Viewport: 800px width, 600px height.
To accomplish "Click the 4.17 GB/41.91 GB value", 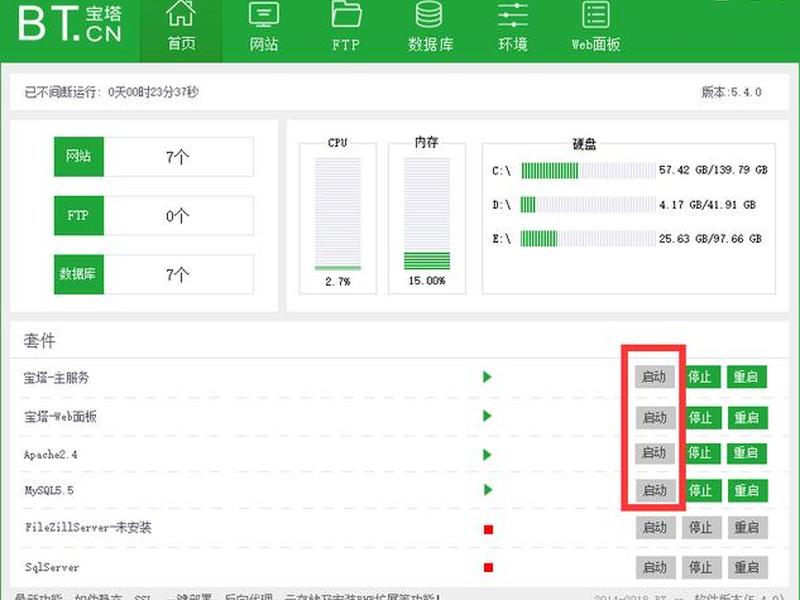I will tap(707, 205).
